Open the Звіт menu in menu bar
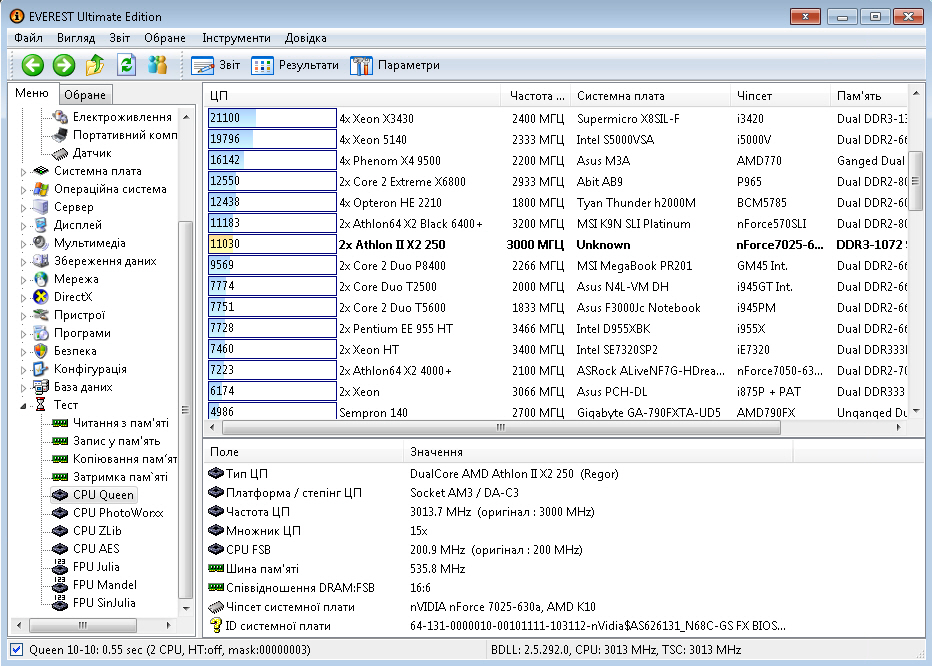 pos(119,38)
